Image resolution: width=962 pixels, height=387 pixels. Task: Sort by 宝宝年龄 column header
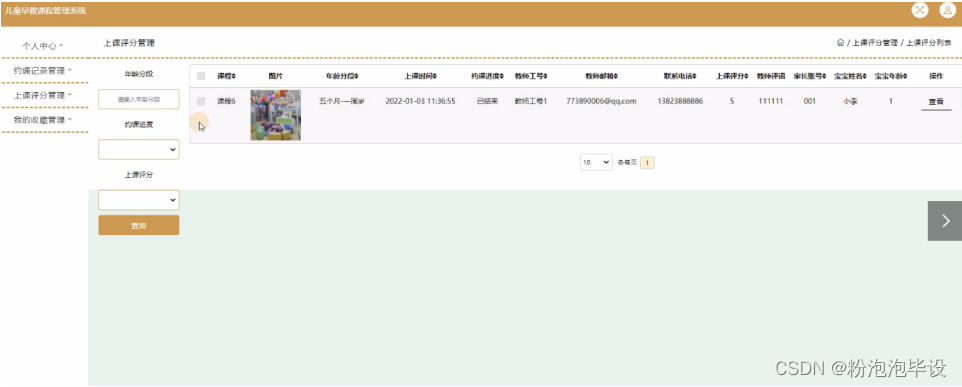891,76
